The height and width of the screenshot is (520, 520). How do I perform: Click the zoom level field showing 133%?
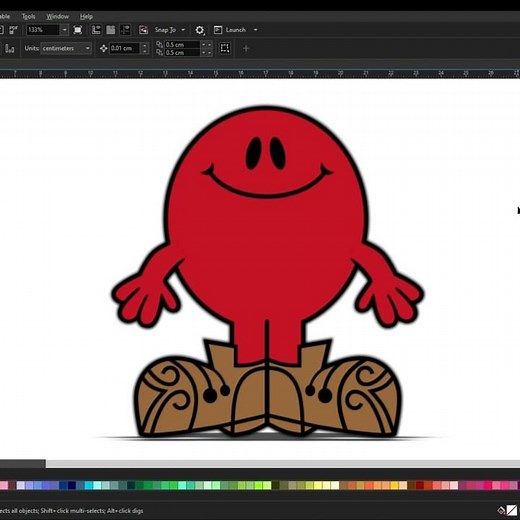pos(43,30)
